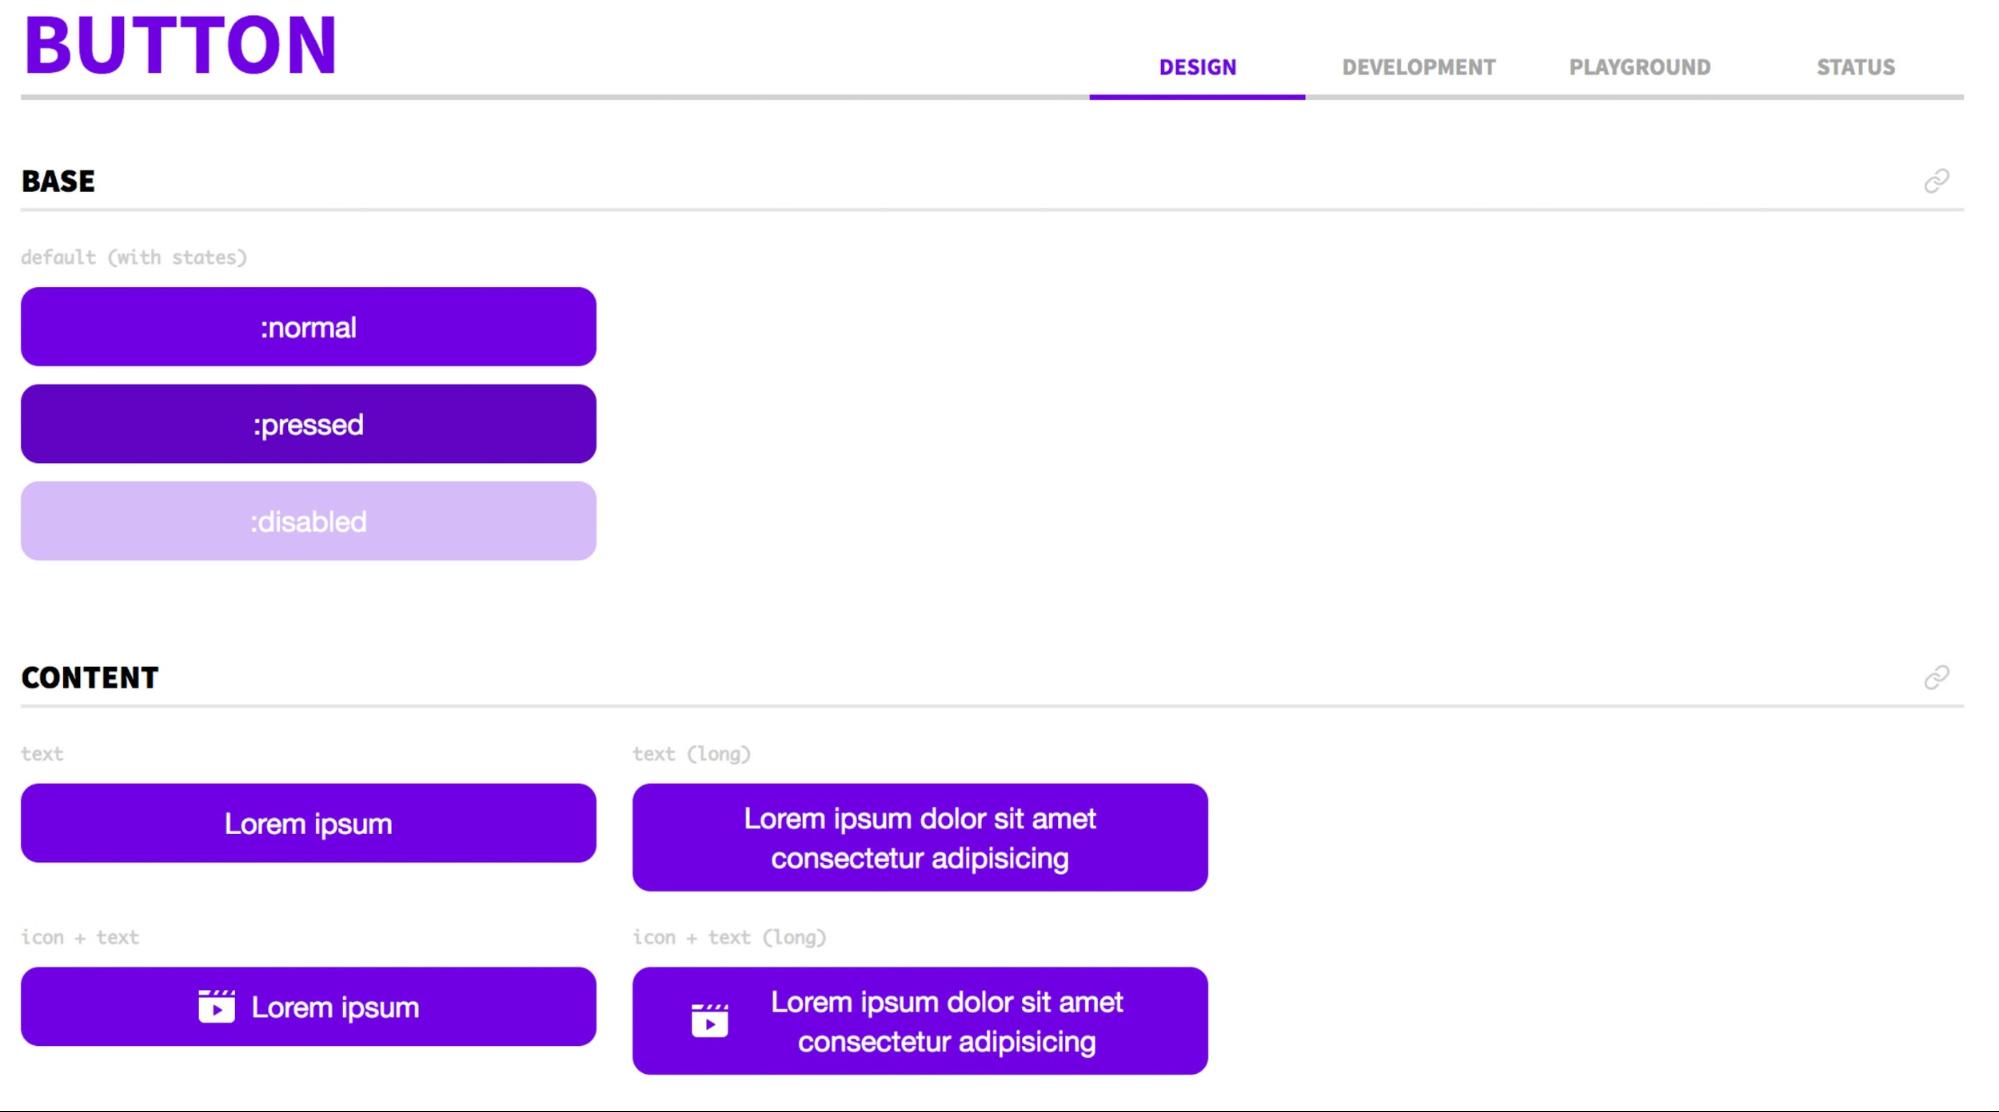Image resolution: width=1999 pixels, height=1112 pixels.
Task: Select the 'icon + text (long)' label
Action: tap(729, 937)
